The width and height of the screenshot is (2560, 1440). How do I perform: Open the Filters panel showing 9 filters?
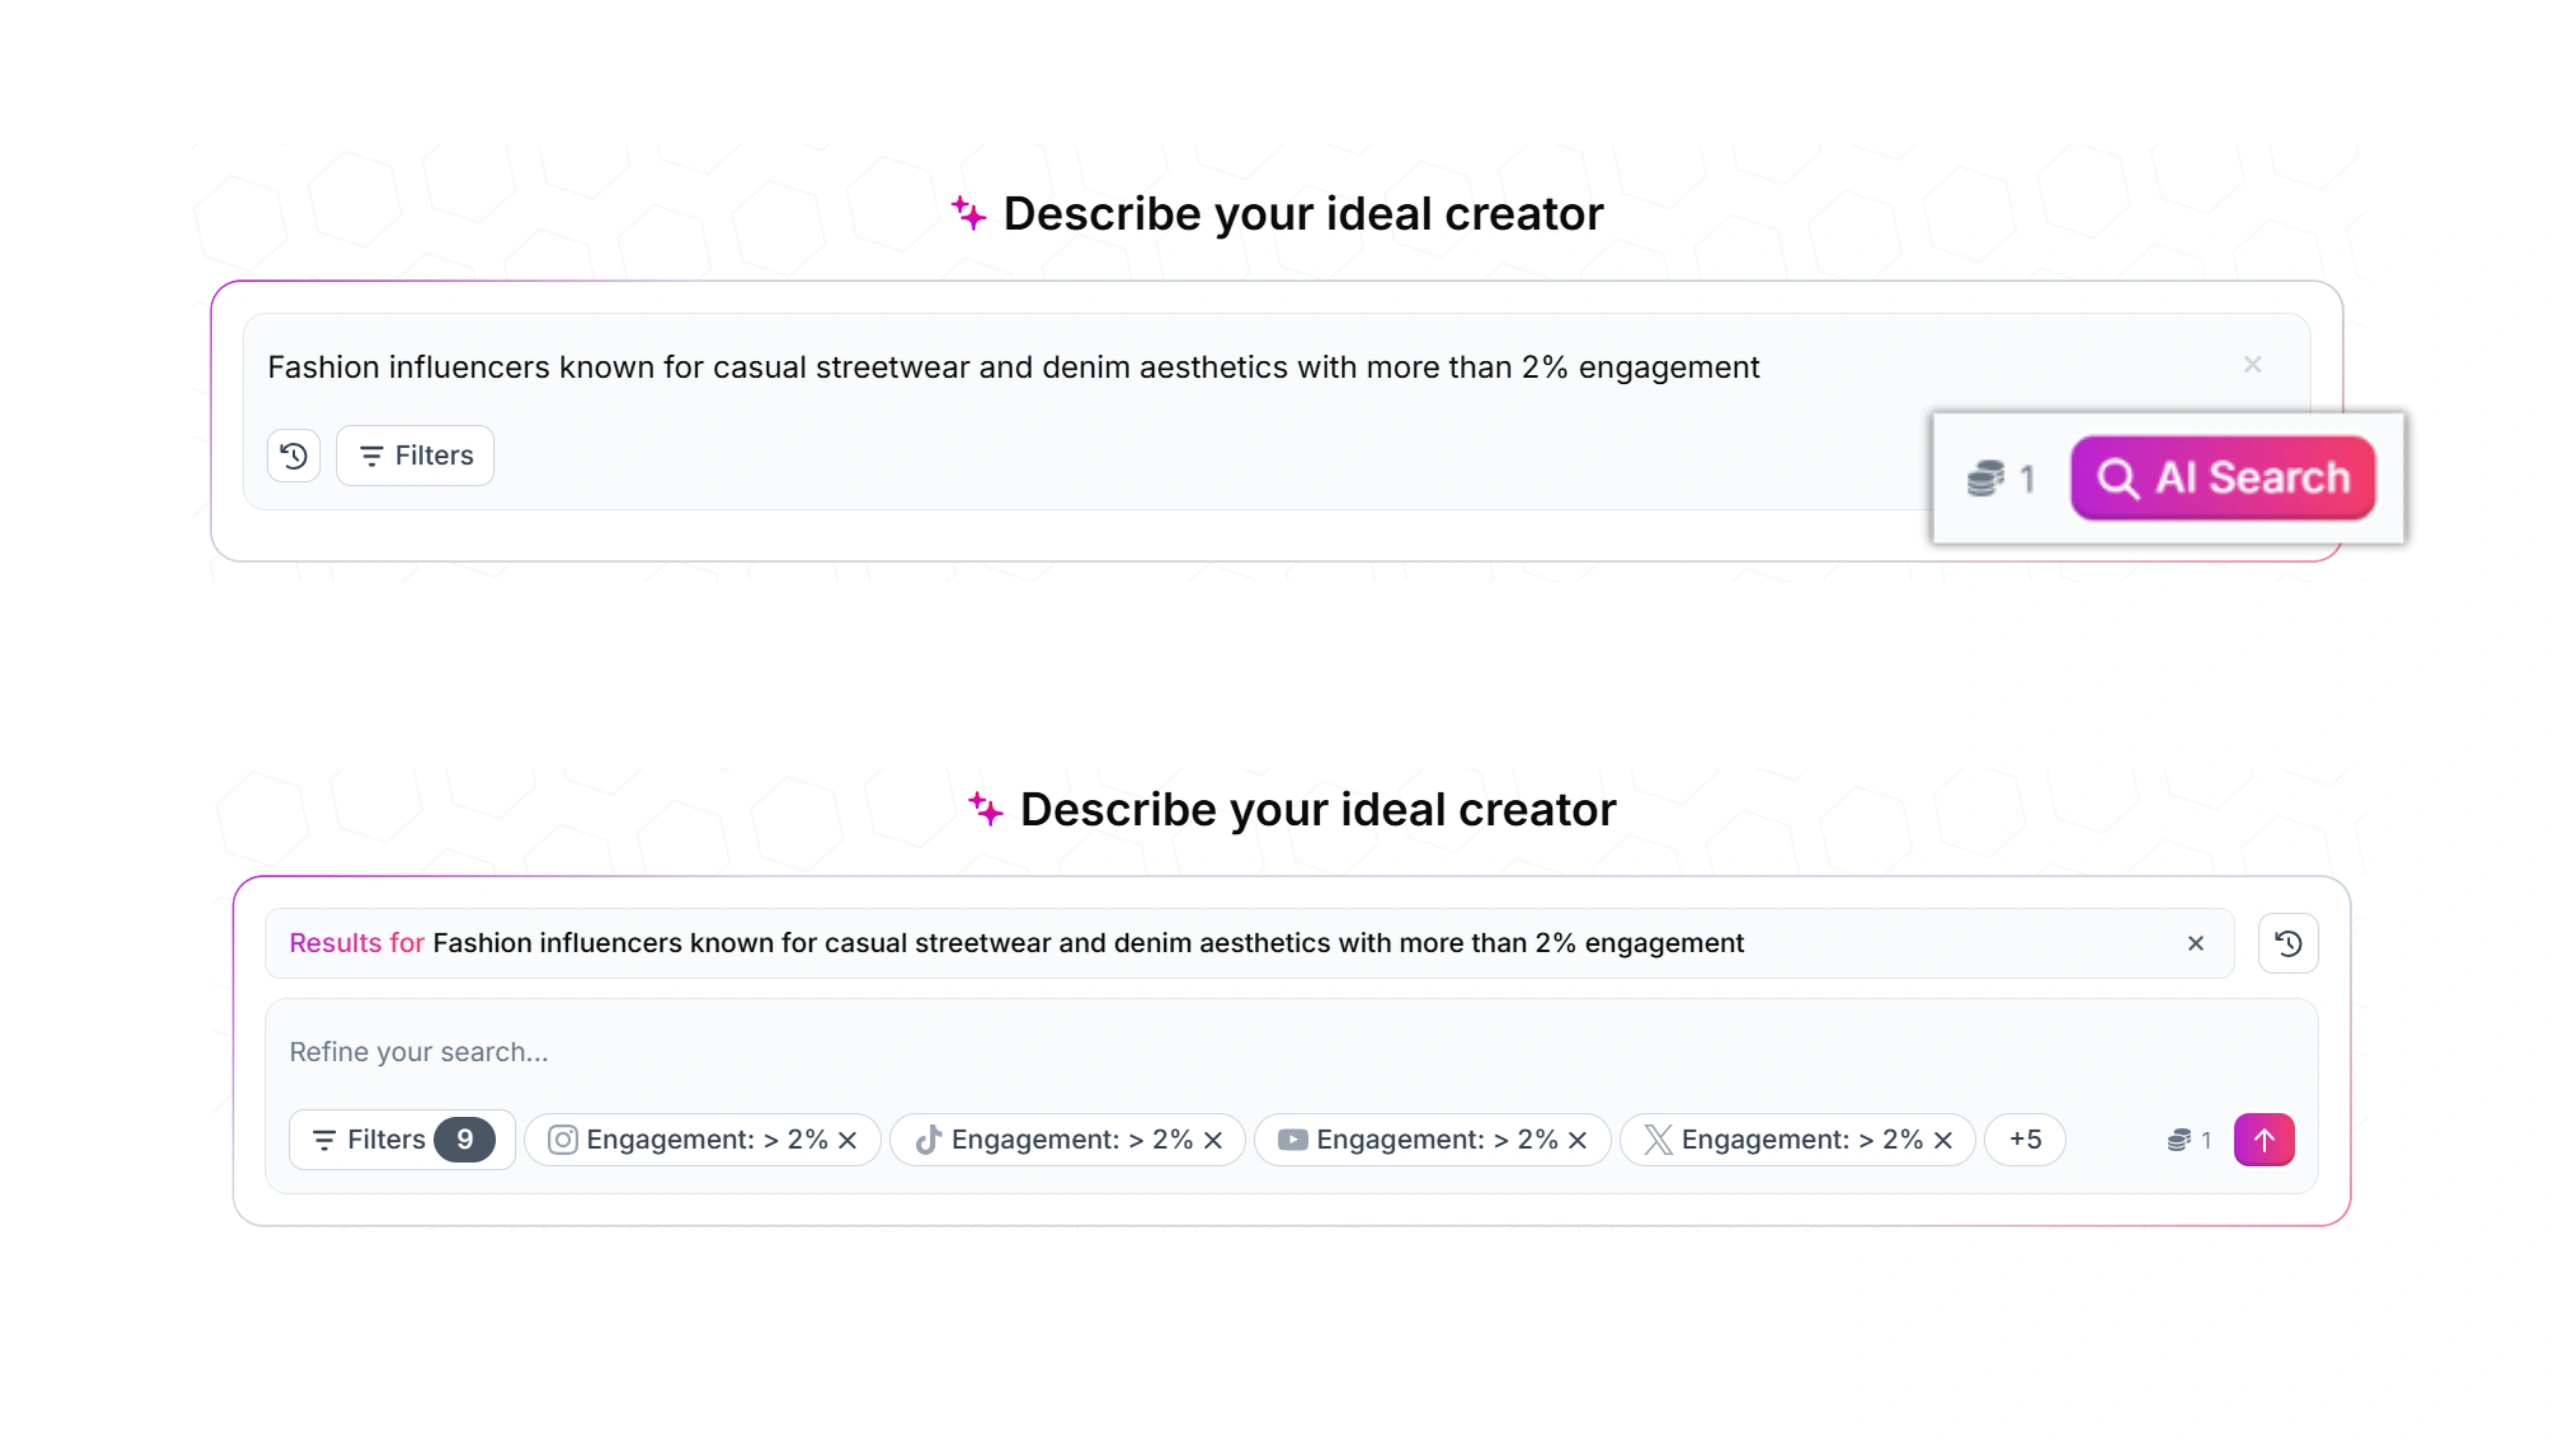402,1140
